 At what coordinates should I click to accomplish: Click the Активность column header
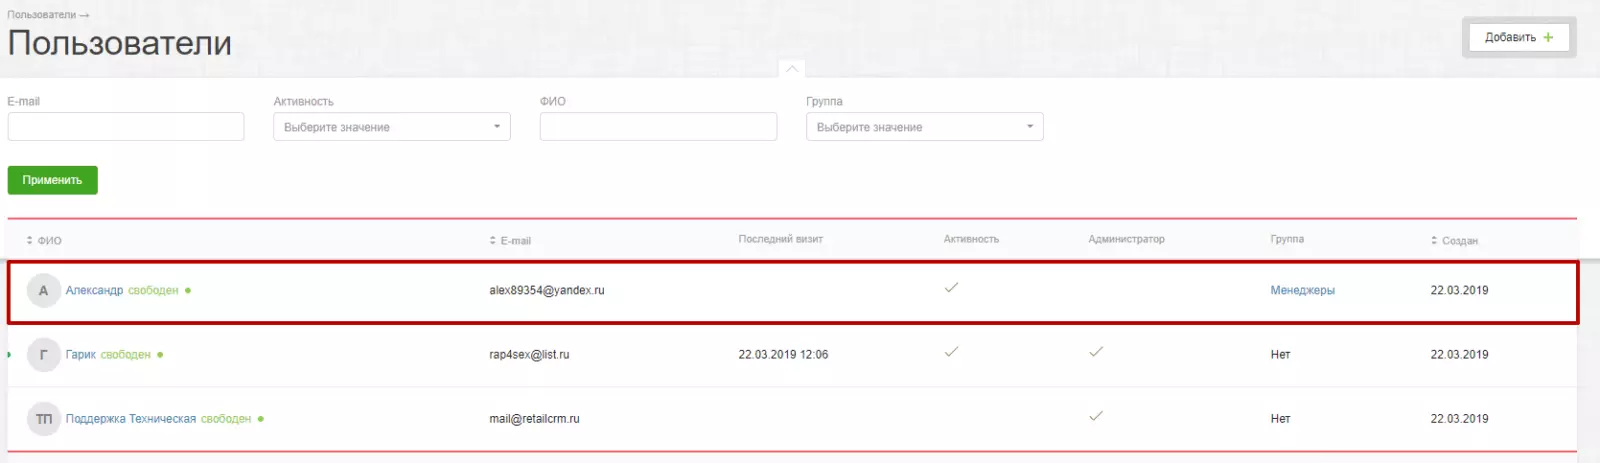point(971,239)
